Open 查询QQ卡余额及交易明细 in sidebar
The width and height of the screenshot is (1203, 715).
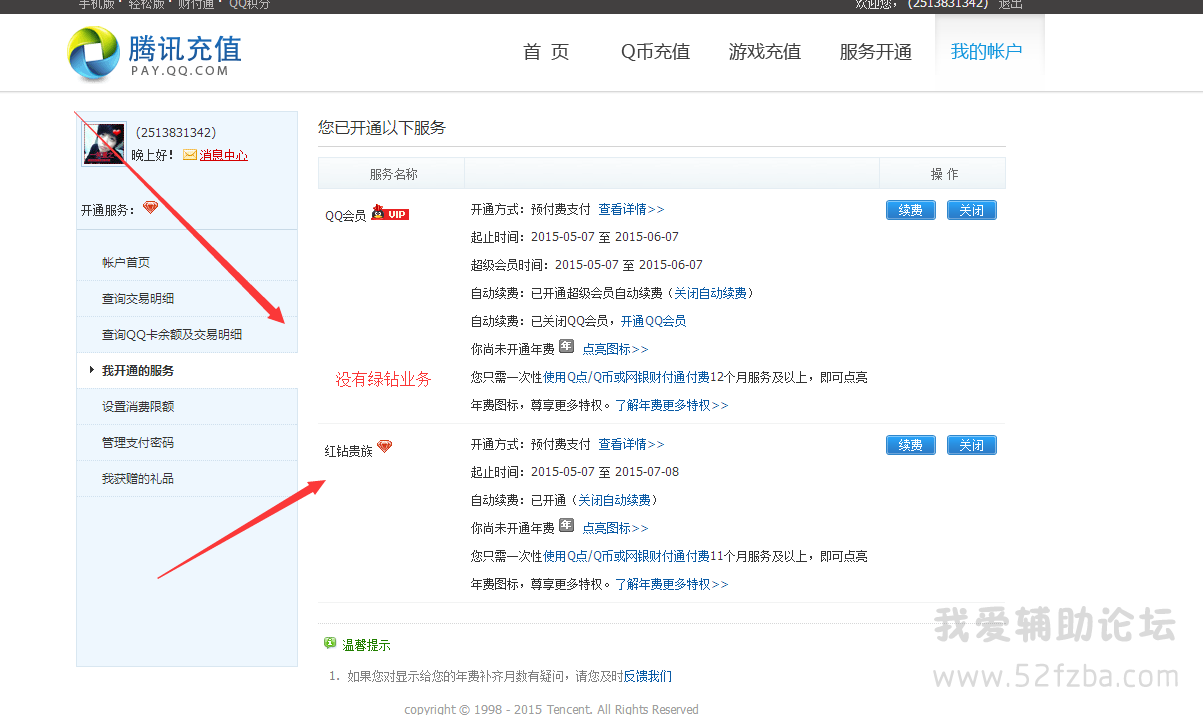pyautogui.click(x=172, y=335)
